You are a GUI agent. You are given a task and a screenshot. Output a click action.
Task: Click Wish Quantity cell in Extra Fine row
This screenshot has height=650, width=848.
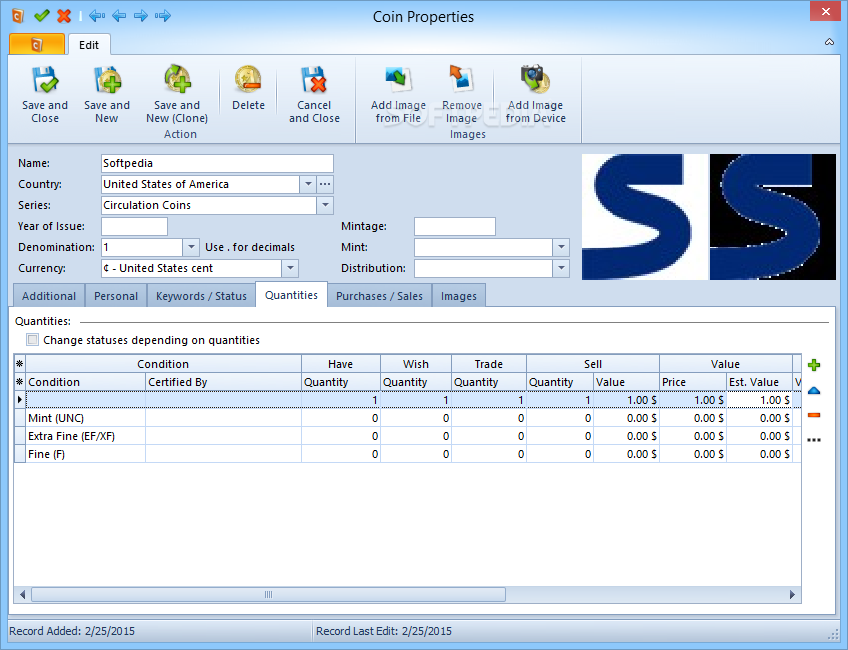[x=416, y=436]
